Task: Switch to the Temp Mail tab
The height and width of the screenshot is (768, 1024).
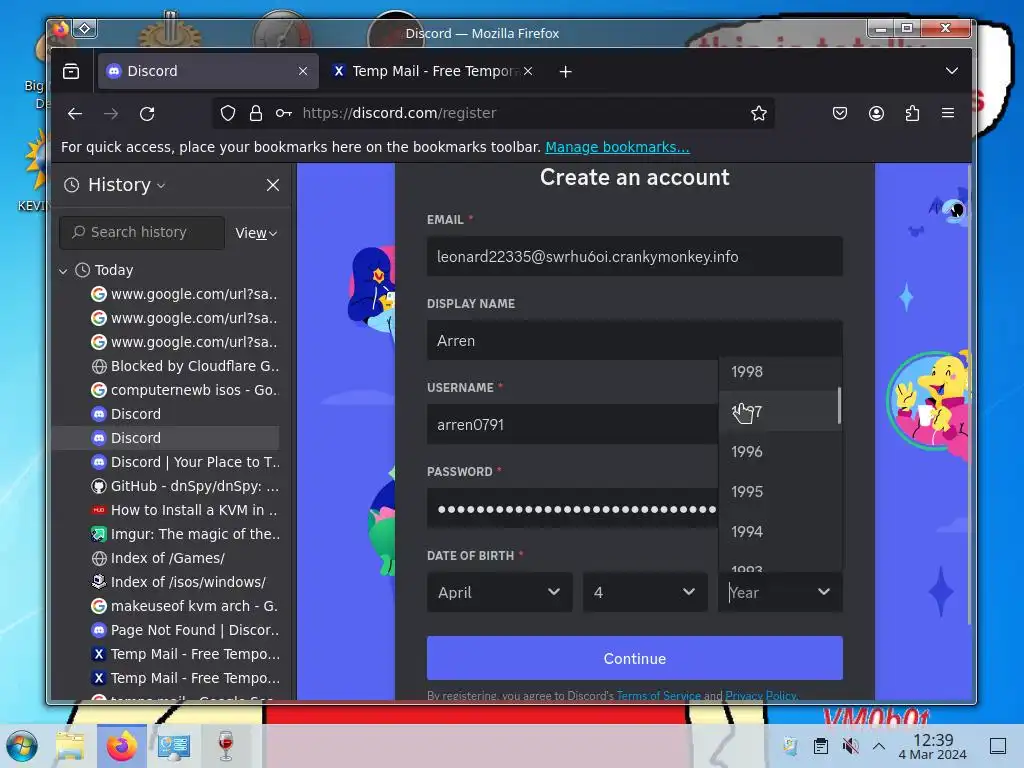Action: point(432,71)
